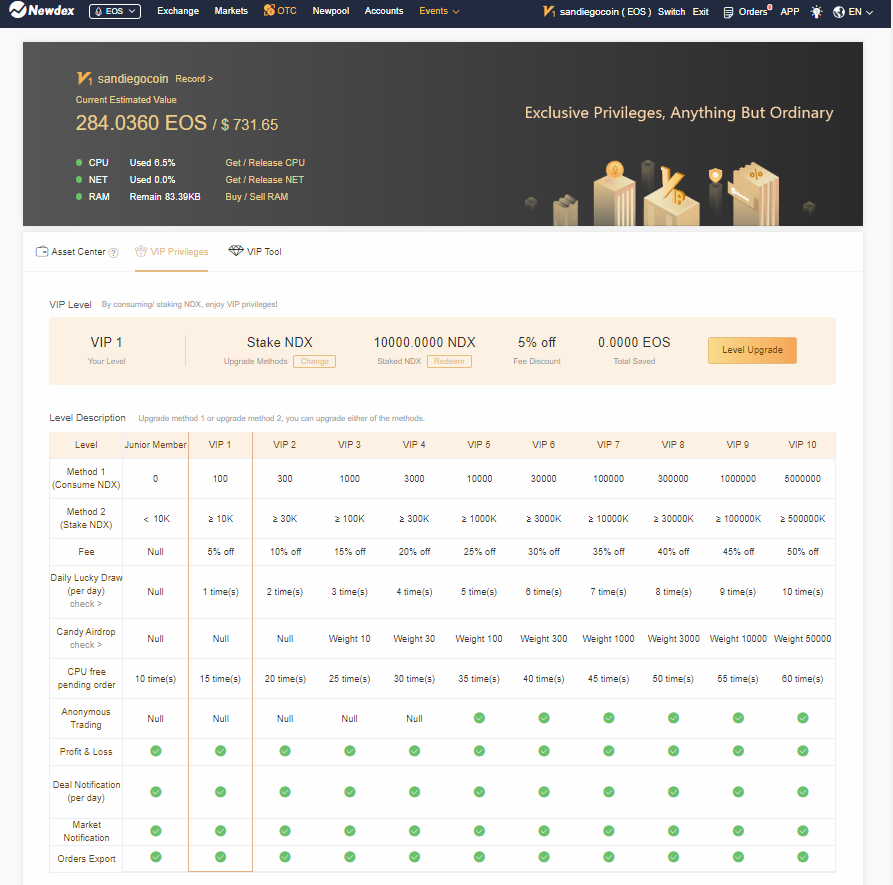This screenshot has width=893, height=885.
Task: Click the VIP Tool diamond icon
Action: click(235, 251)
